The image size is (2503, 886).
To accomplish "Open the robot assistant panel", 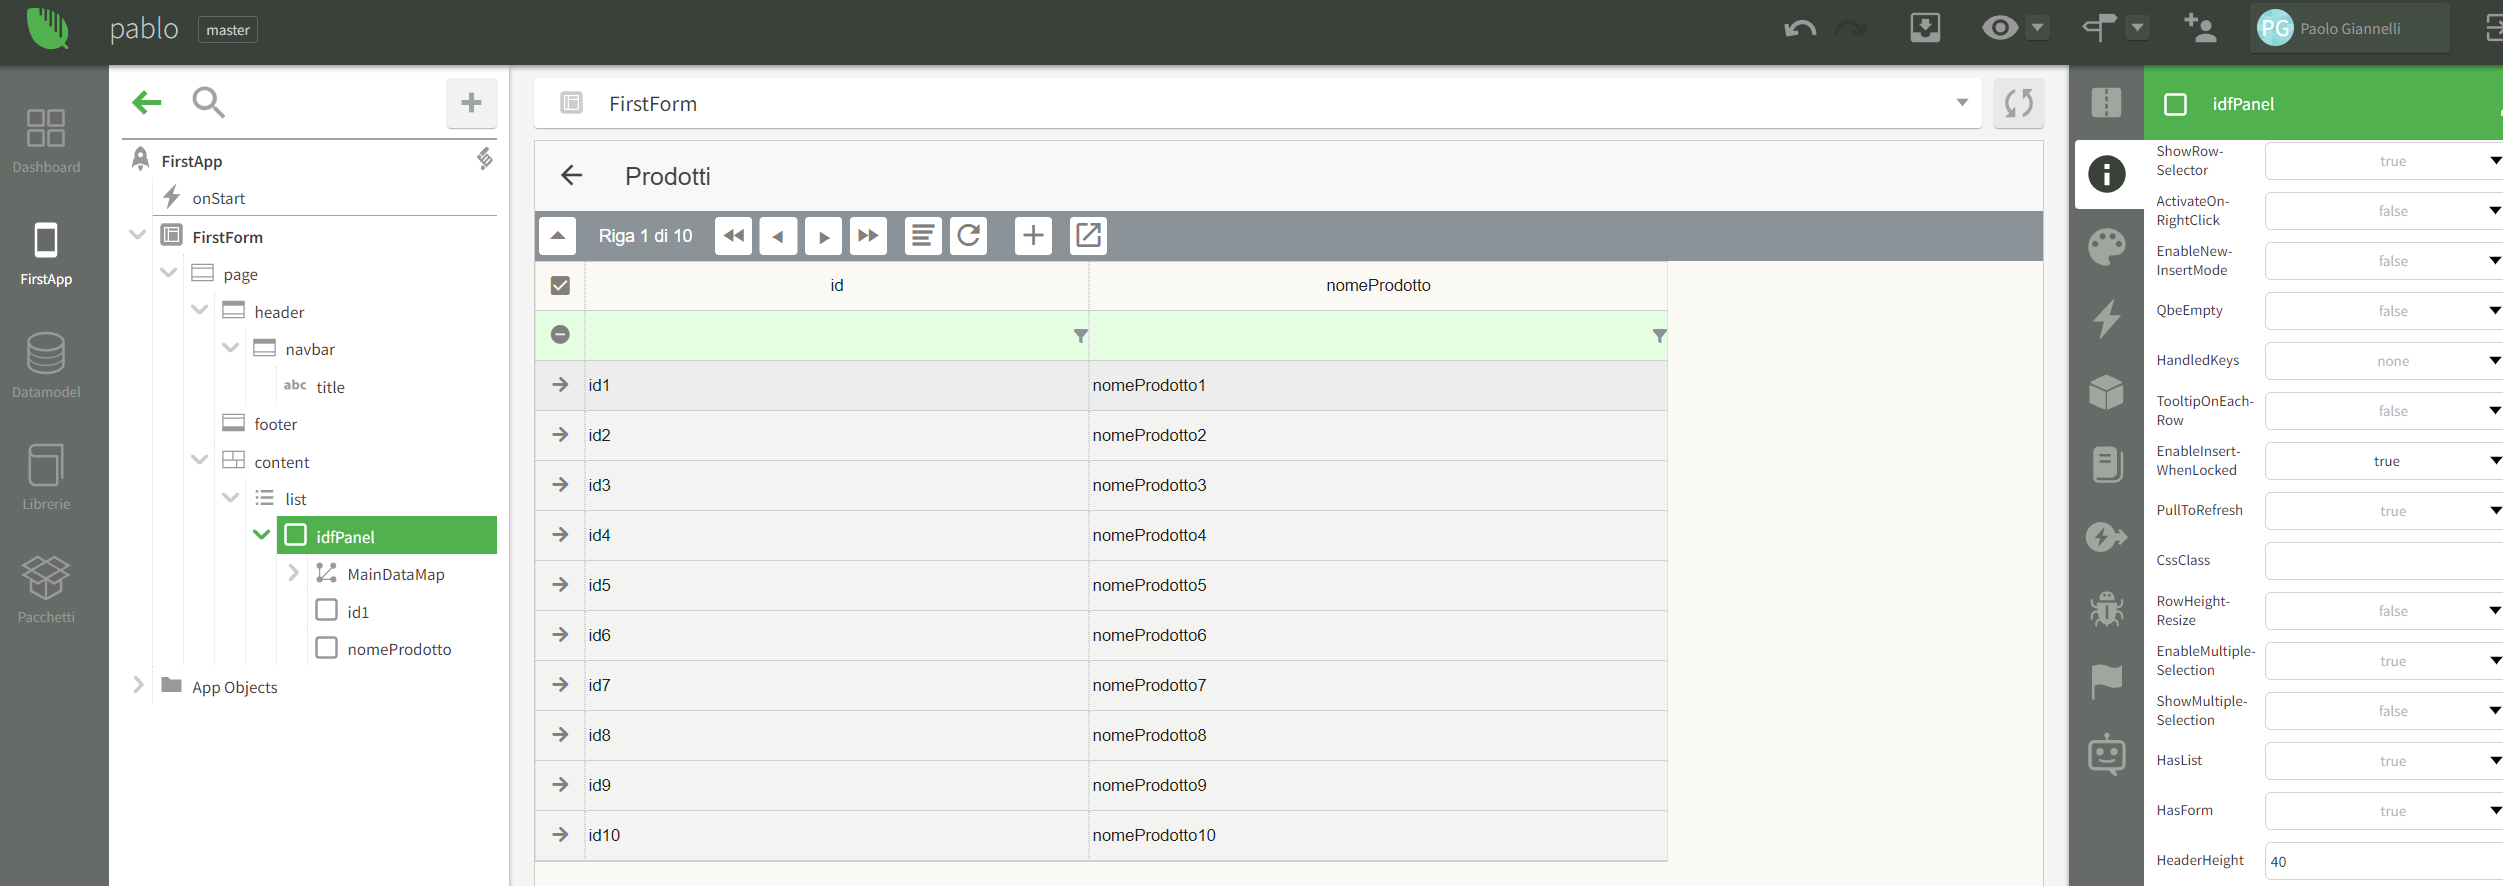I will [x=2106, y=754].
